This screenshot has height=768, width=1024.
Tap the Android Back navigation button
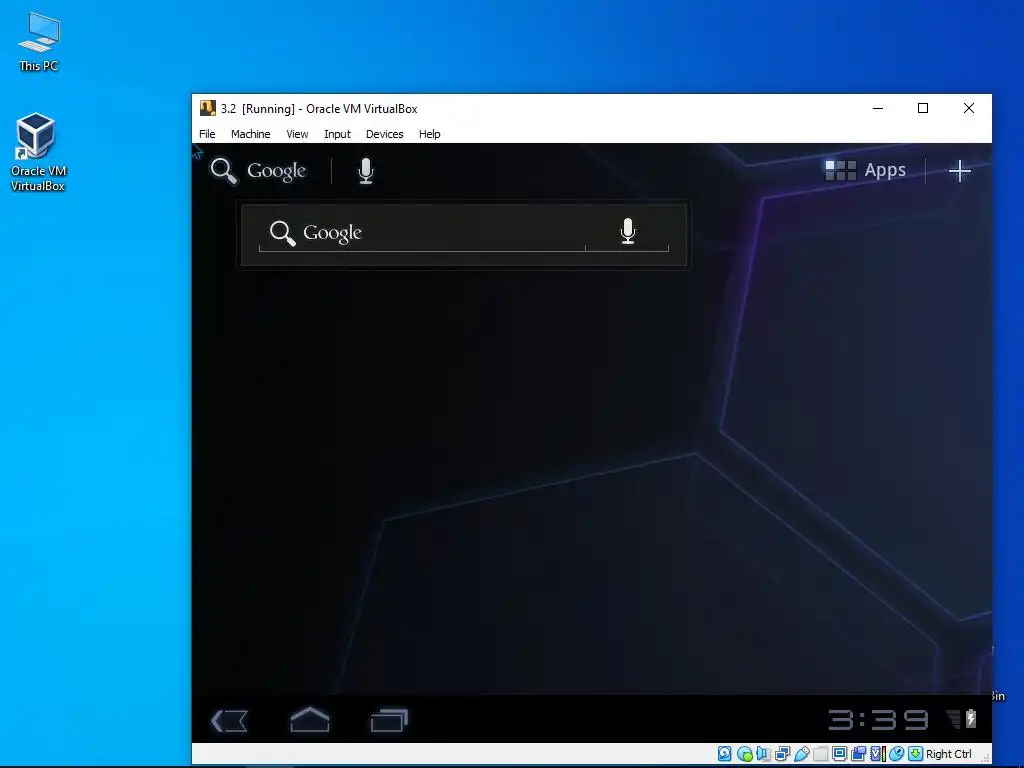[x=229, y=721]
